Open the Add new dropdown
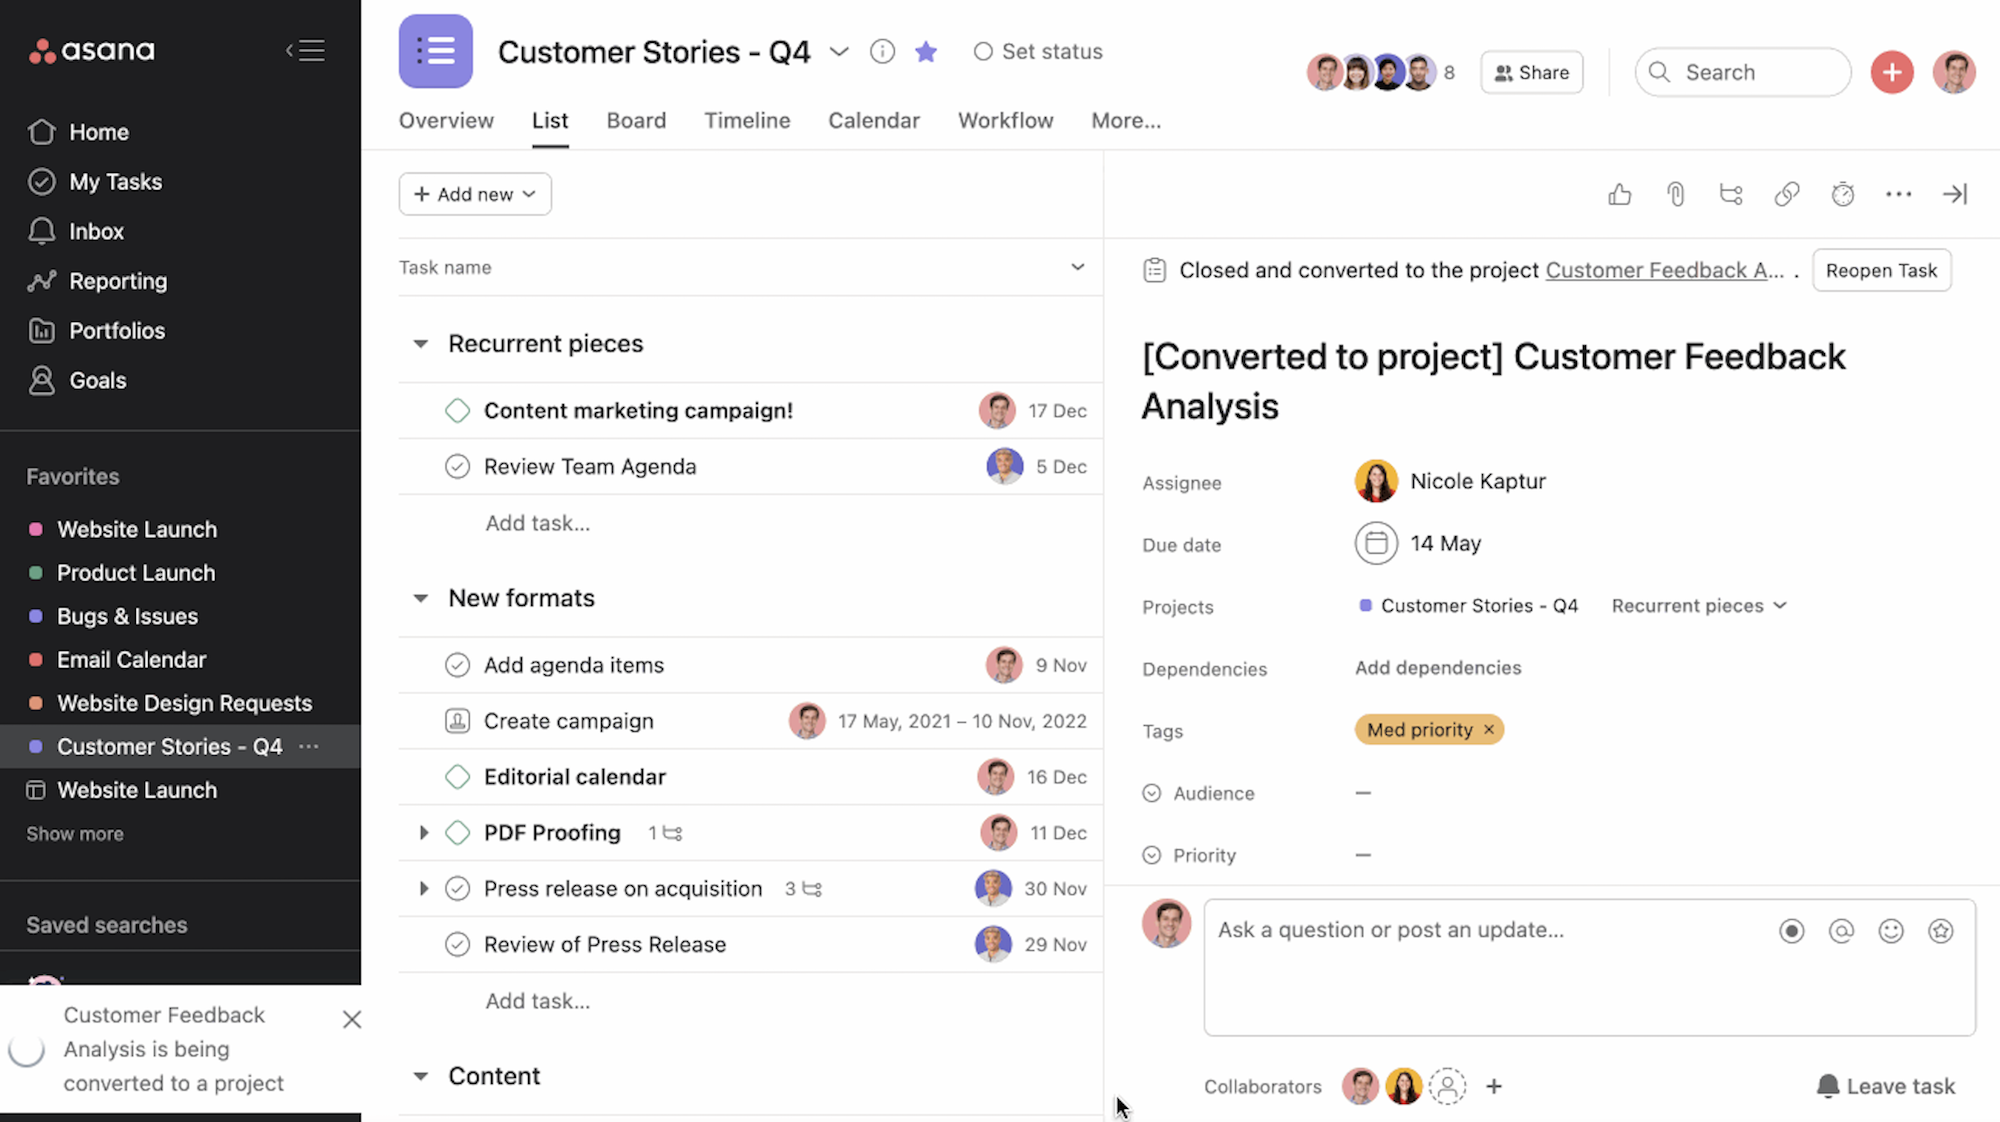 coord(475,194)
